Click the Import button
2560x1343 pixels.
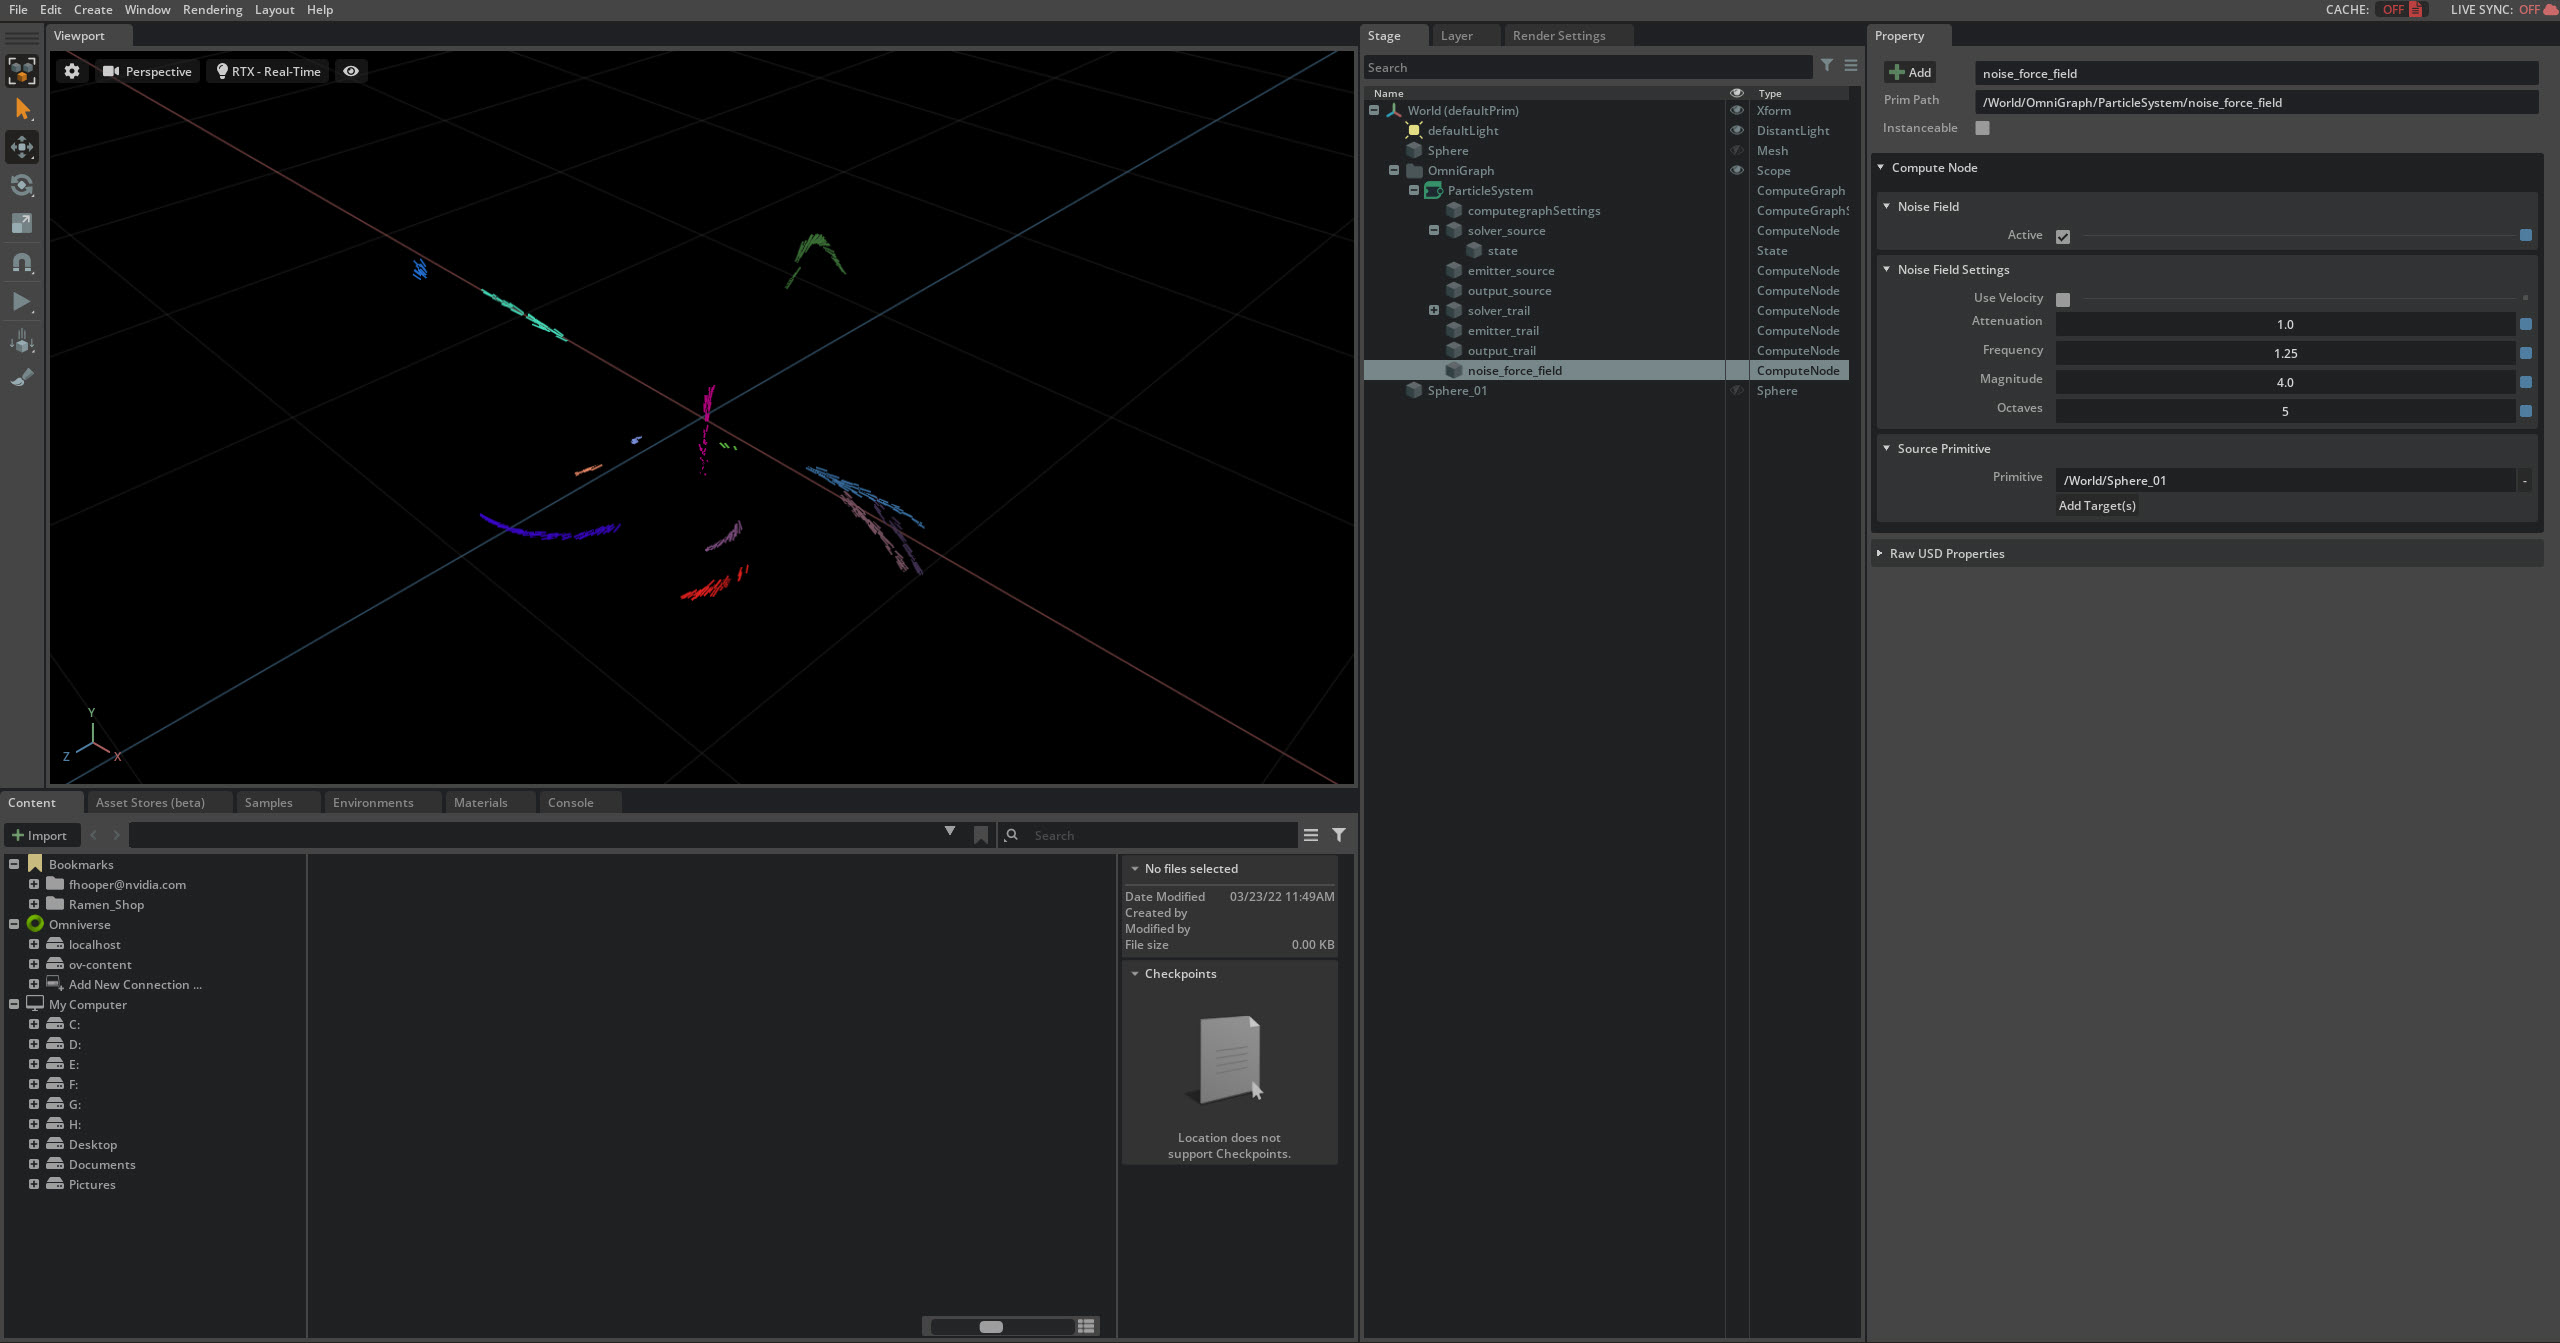pos(40,835)
